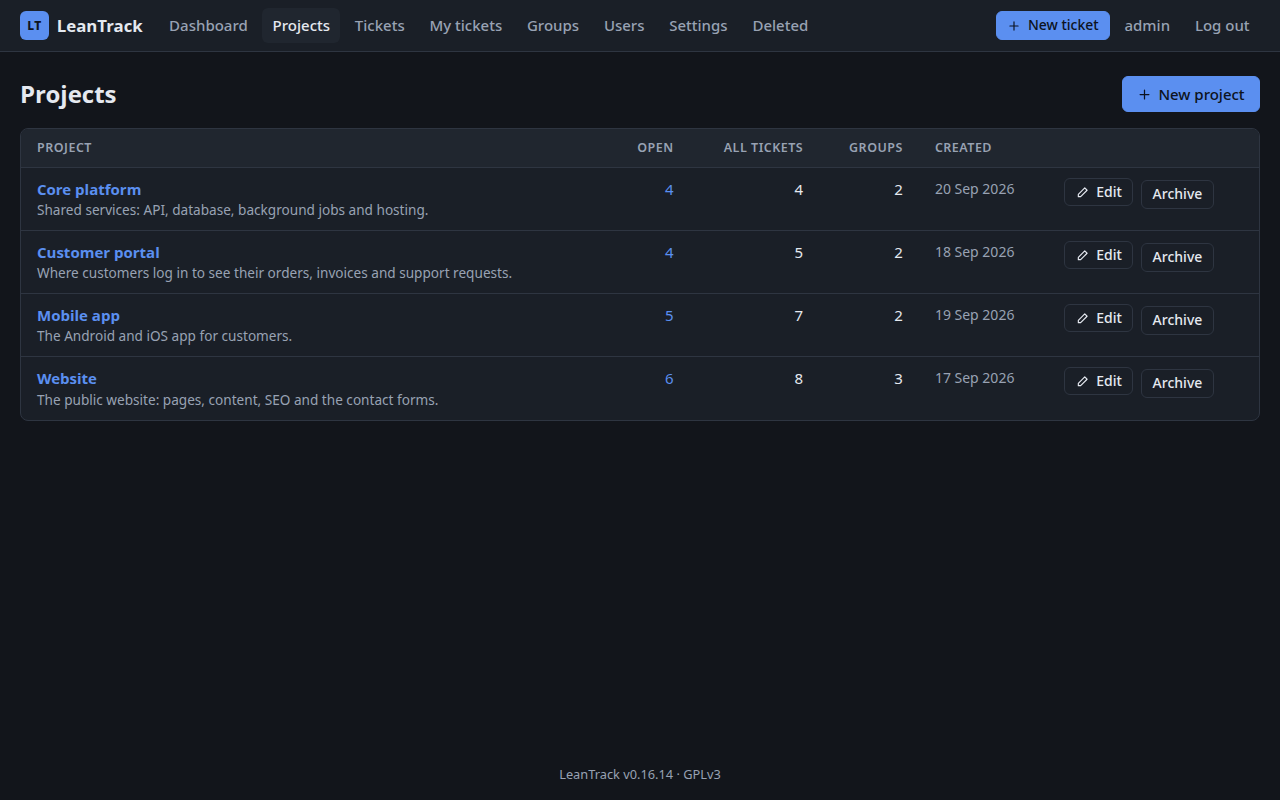
Task: Click the date 20 Sep 2026
Action: (975, 189)
